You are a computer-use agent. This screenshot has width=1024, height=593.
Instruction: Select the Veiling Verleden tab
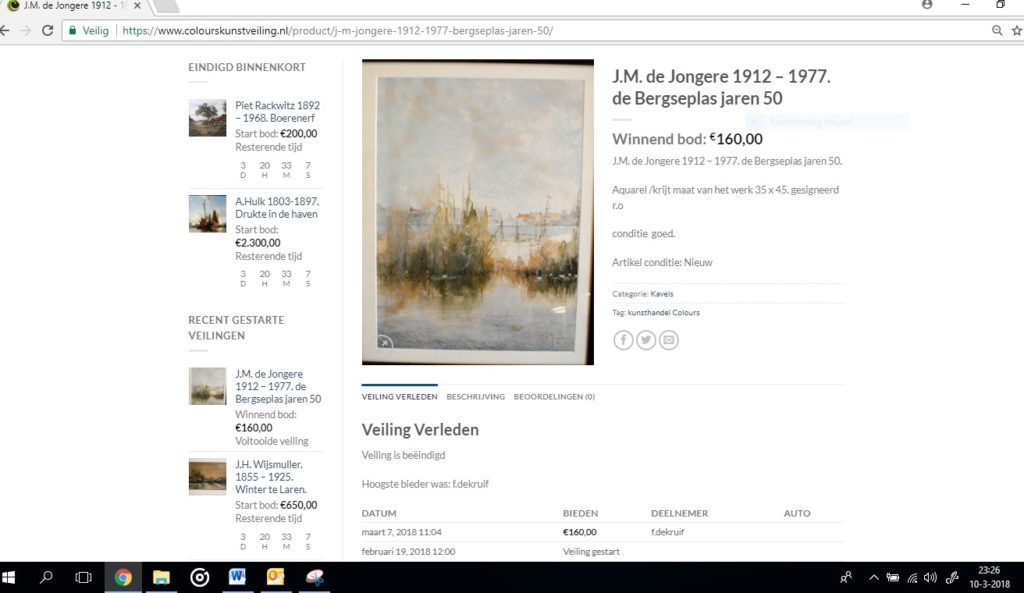click(400, 396)
